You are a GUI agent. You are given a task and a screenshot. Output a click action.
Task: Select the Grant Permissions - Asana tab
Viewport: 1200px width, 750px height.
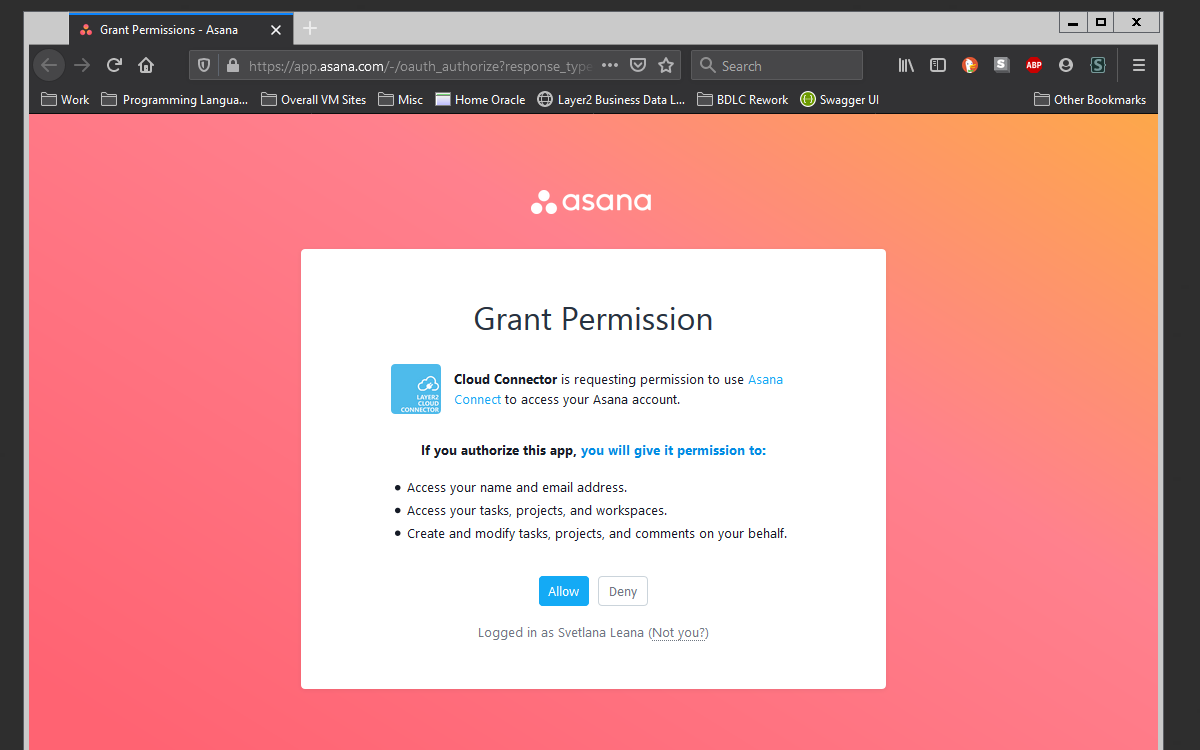(168, 30)
